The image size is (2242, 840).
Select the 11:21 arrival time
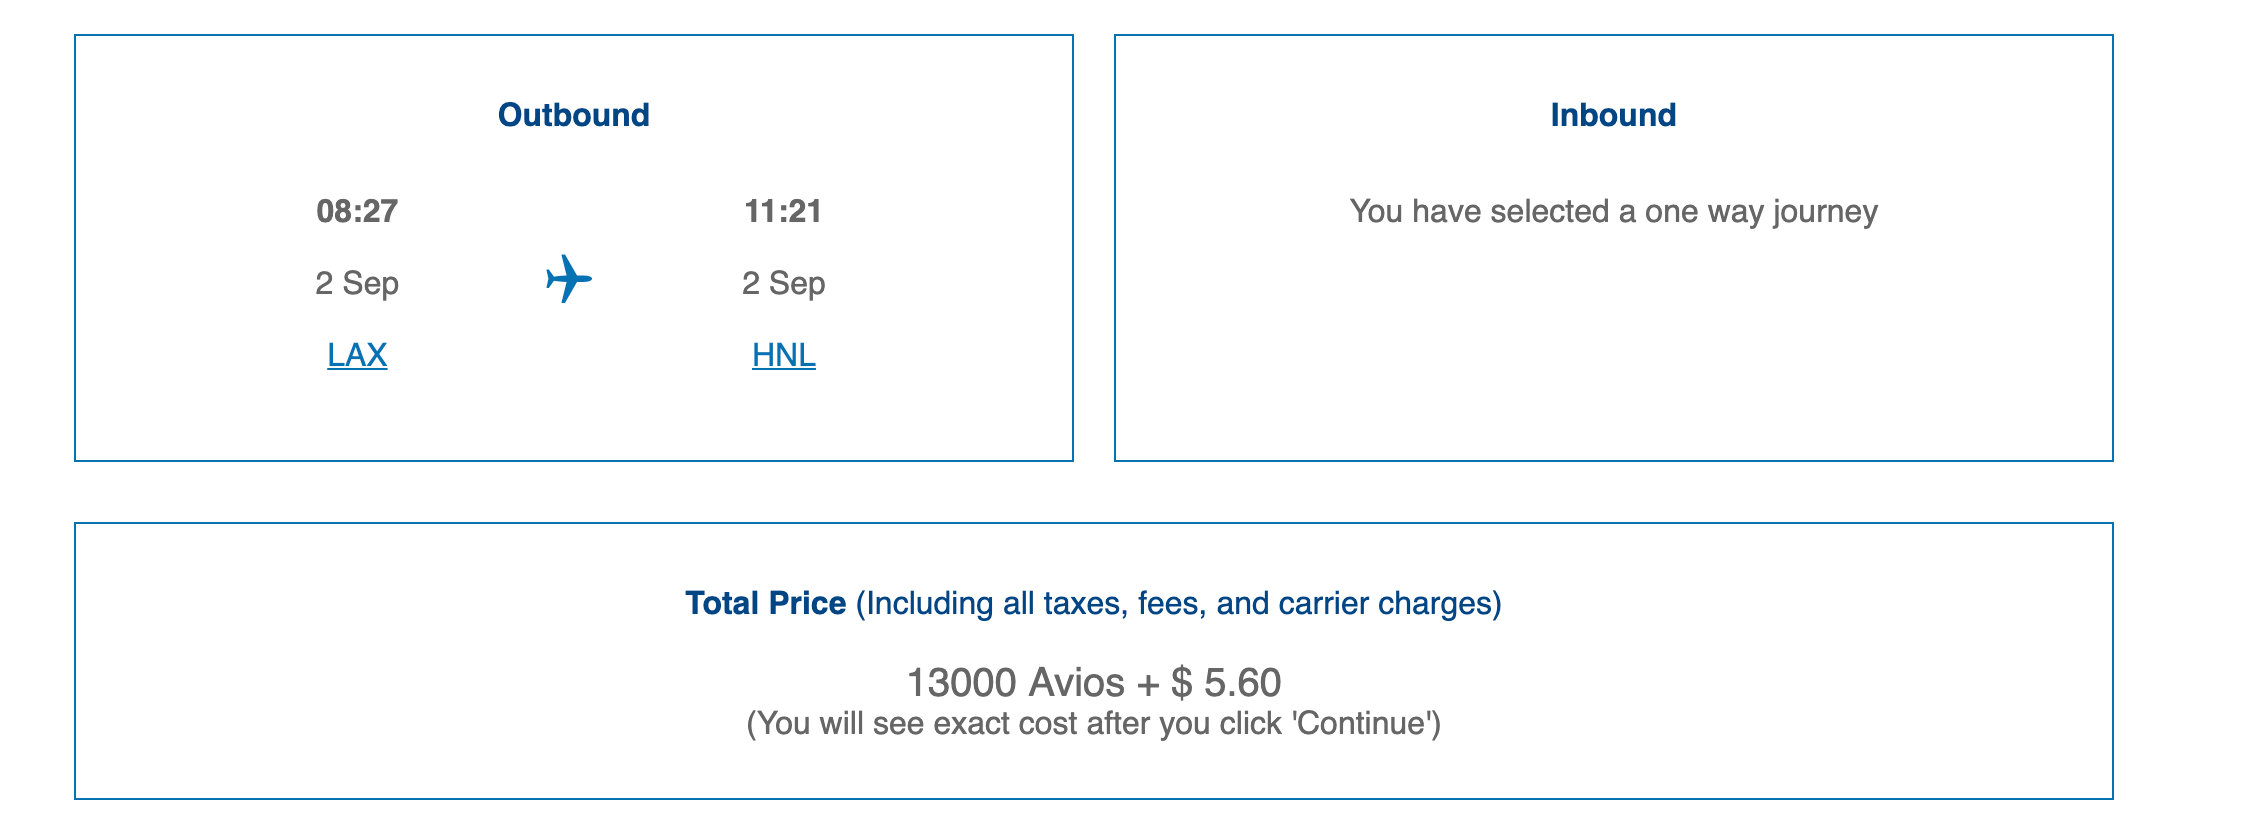click(783, 211)
